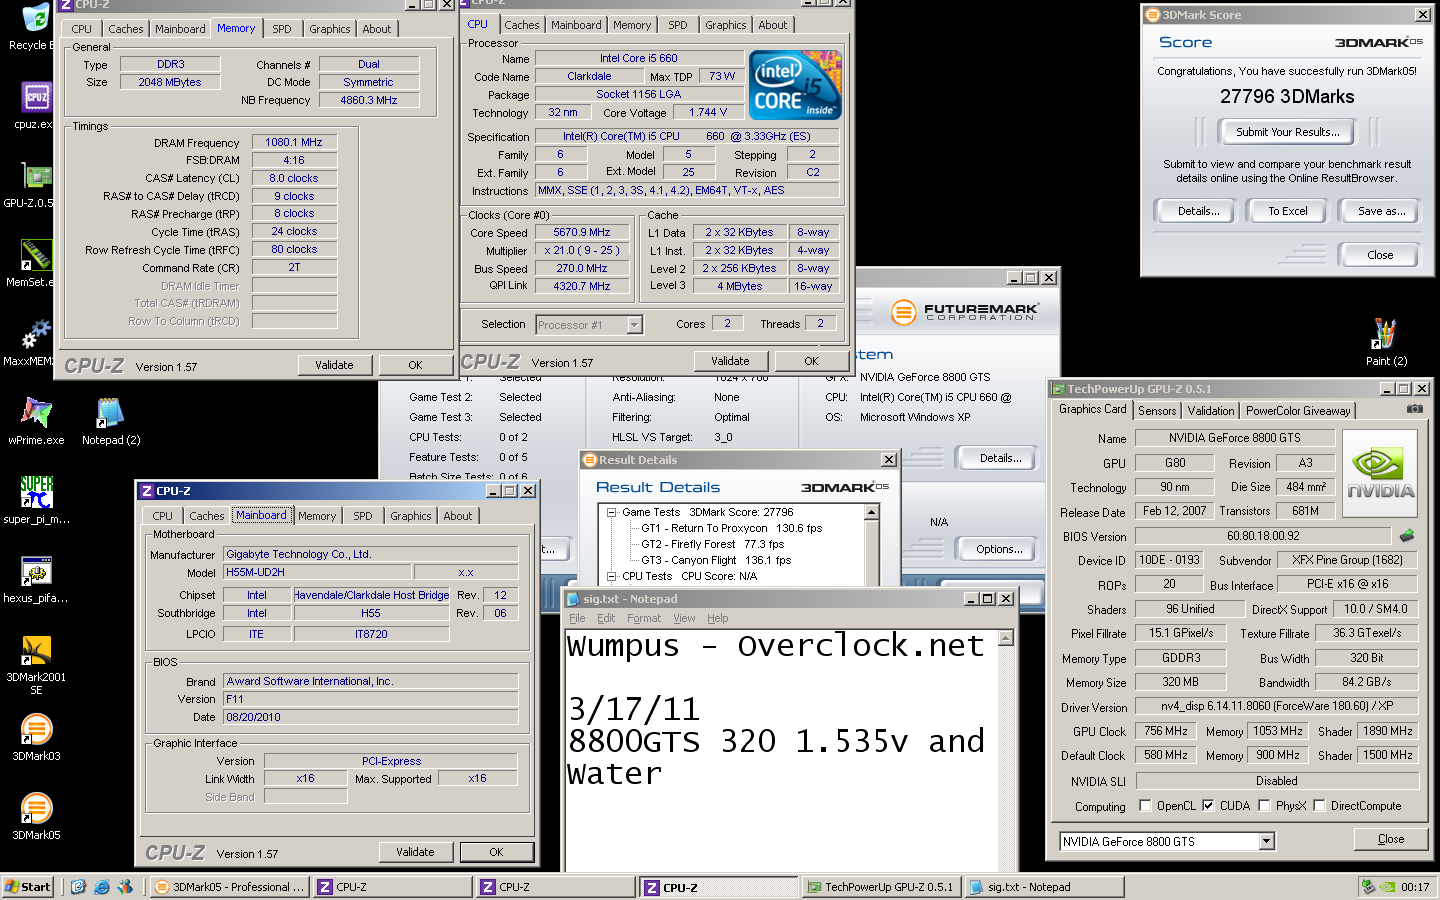Click Result Details scrollbar up arrow
Image resolution: width=1440 pixels, height=900 pixels.
click(871, 512)
